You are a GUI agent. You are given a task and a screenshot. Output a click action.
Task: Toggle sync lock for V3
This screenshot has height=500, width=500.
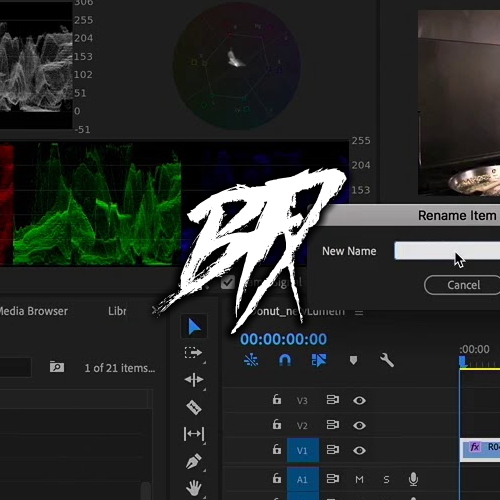(333, 399)
